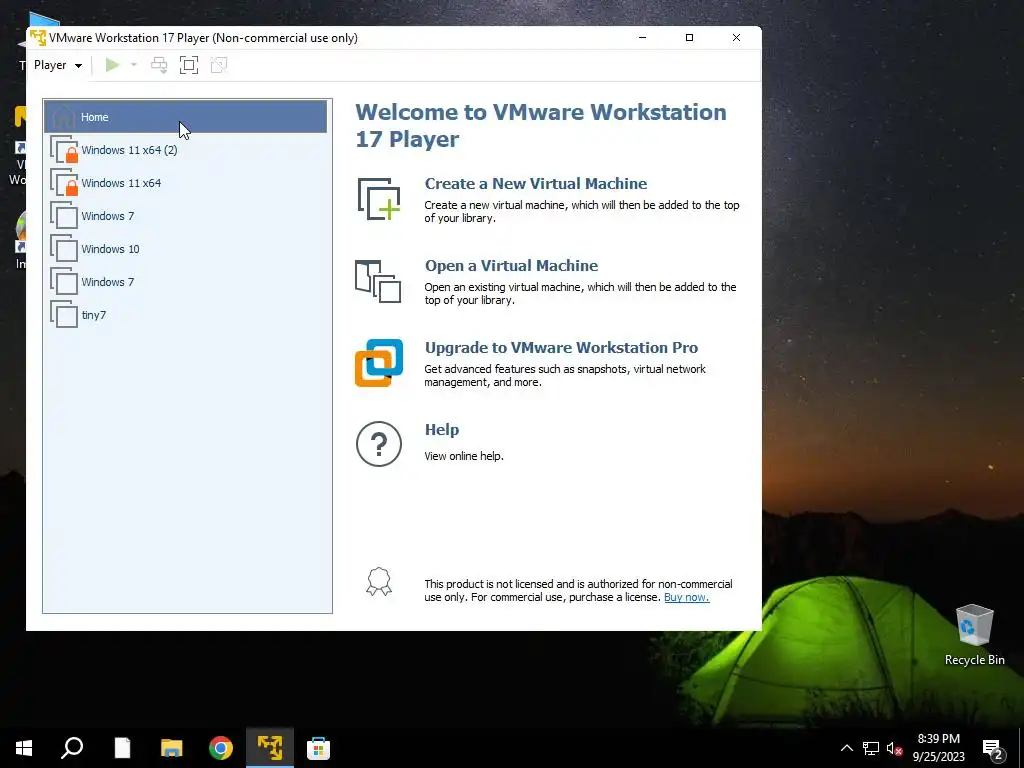Show hidden system tray icons

point(846,748)
